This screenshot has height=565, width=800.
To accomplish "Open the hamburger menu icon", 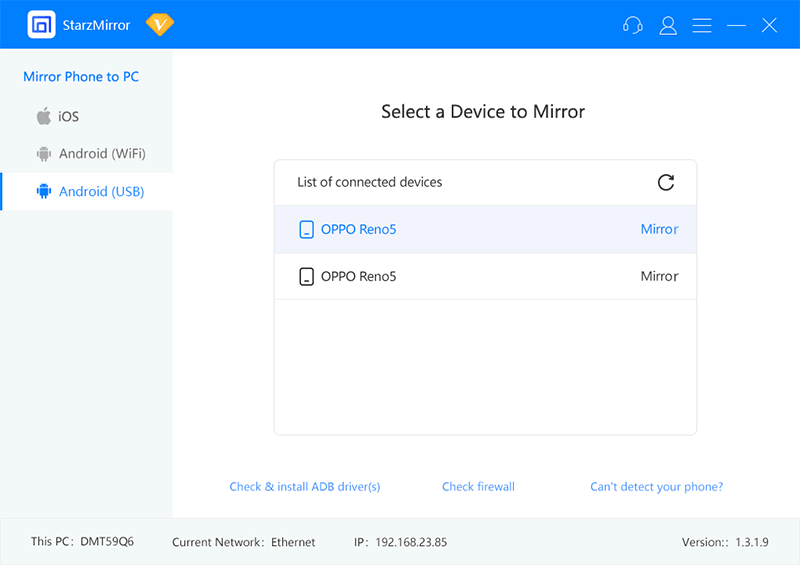I will click(702, 25).
